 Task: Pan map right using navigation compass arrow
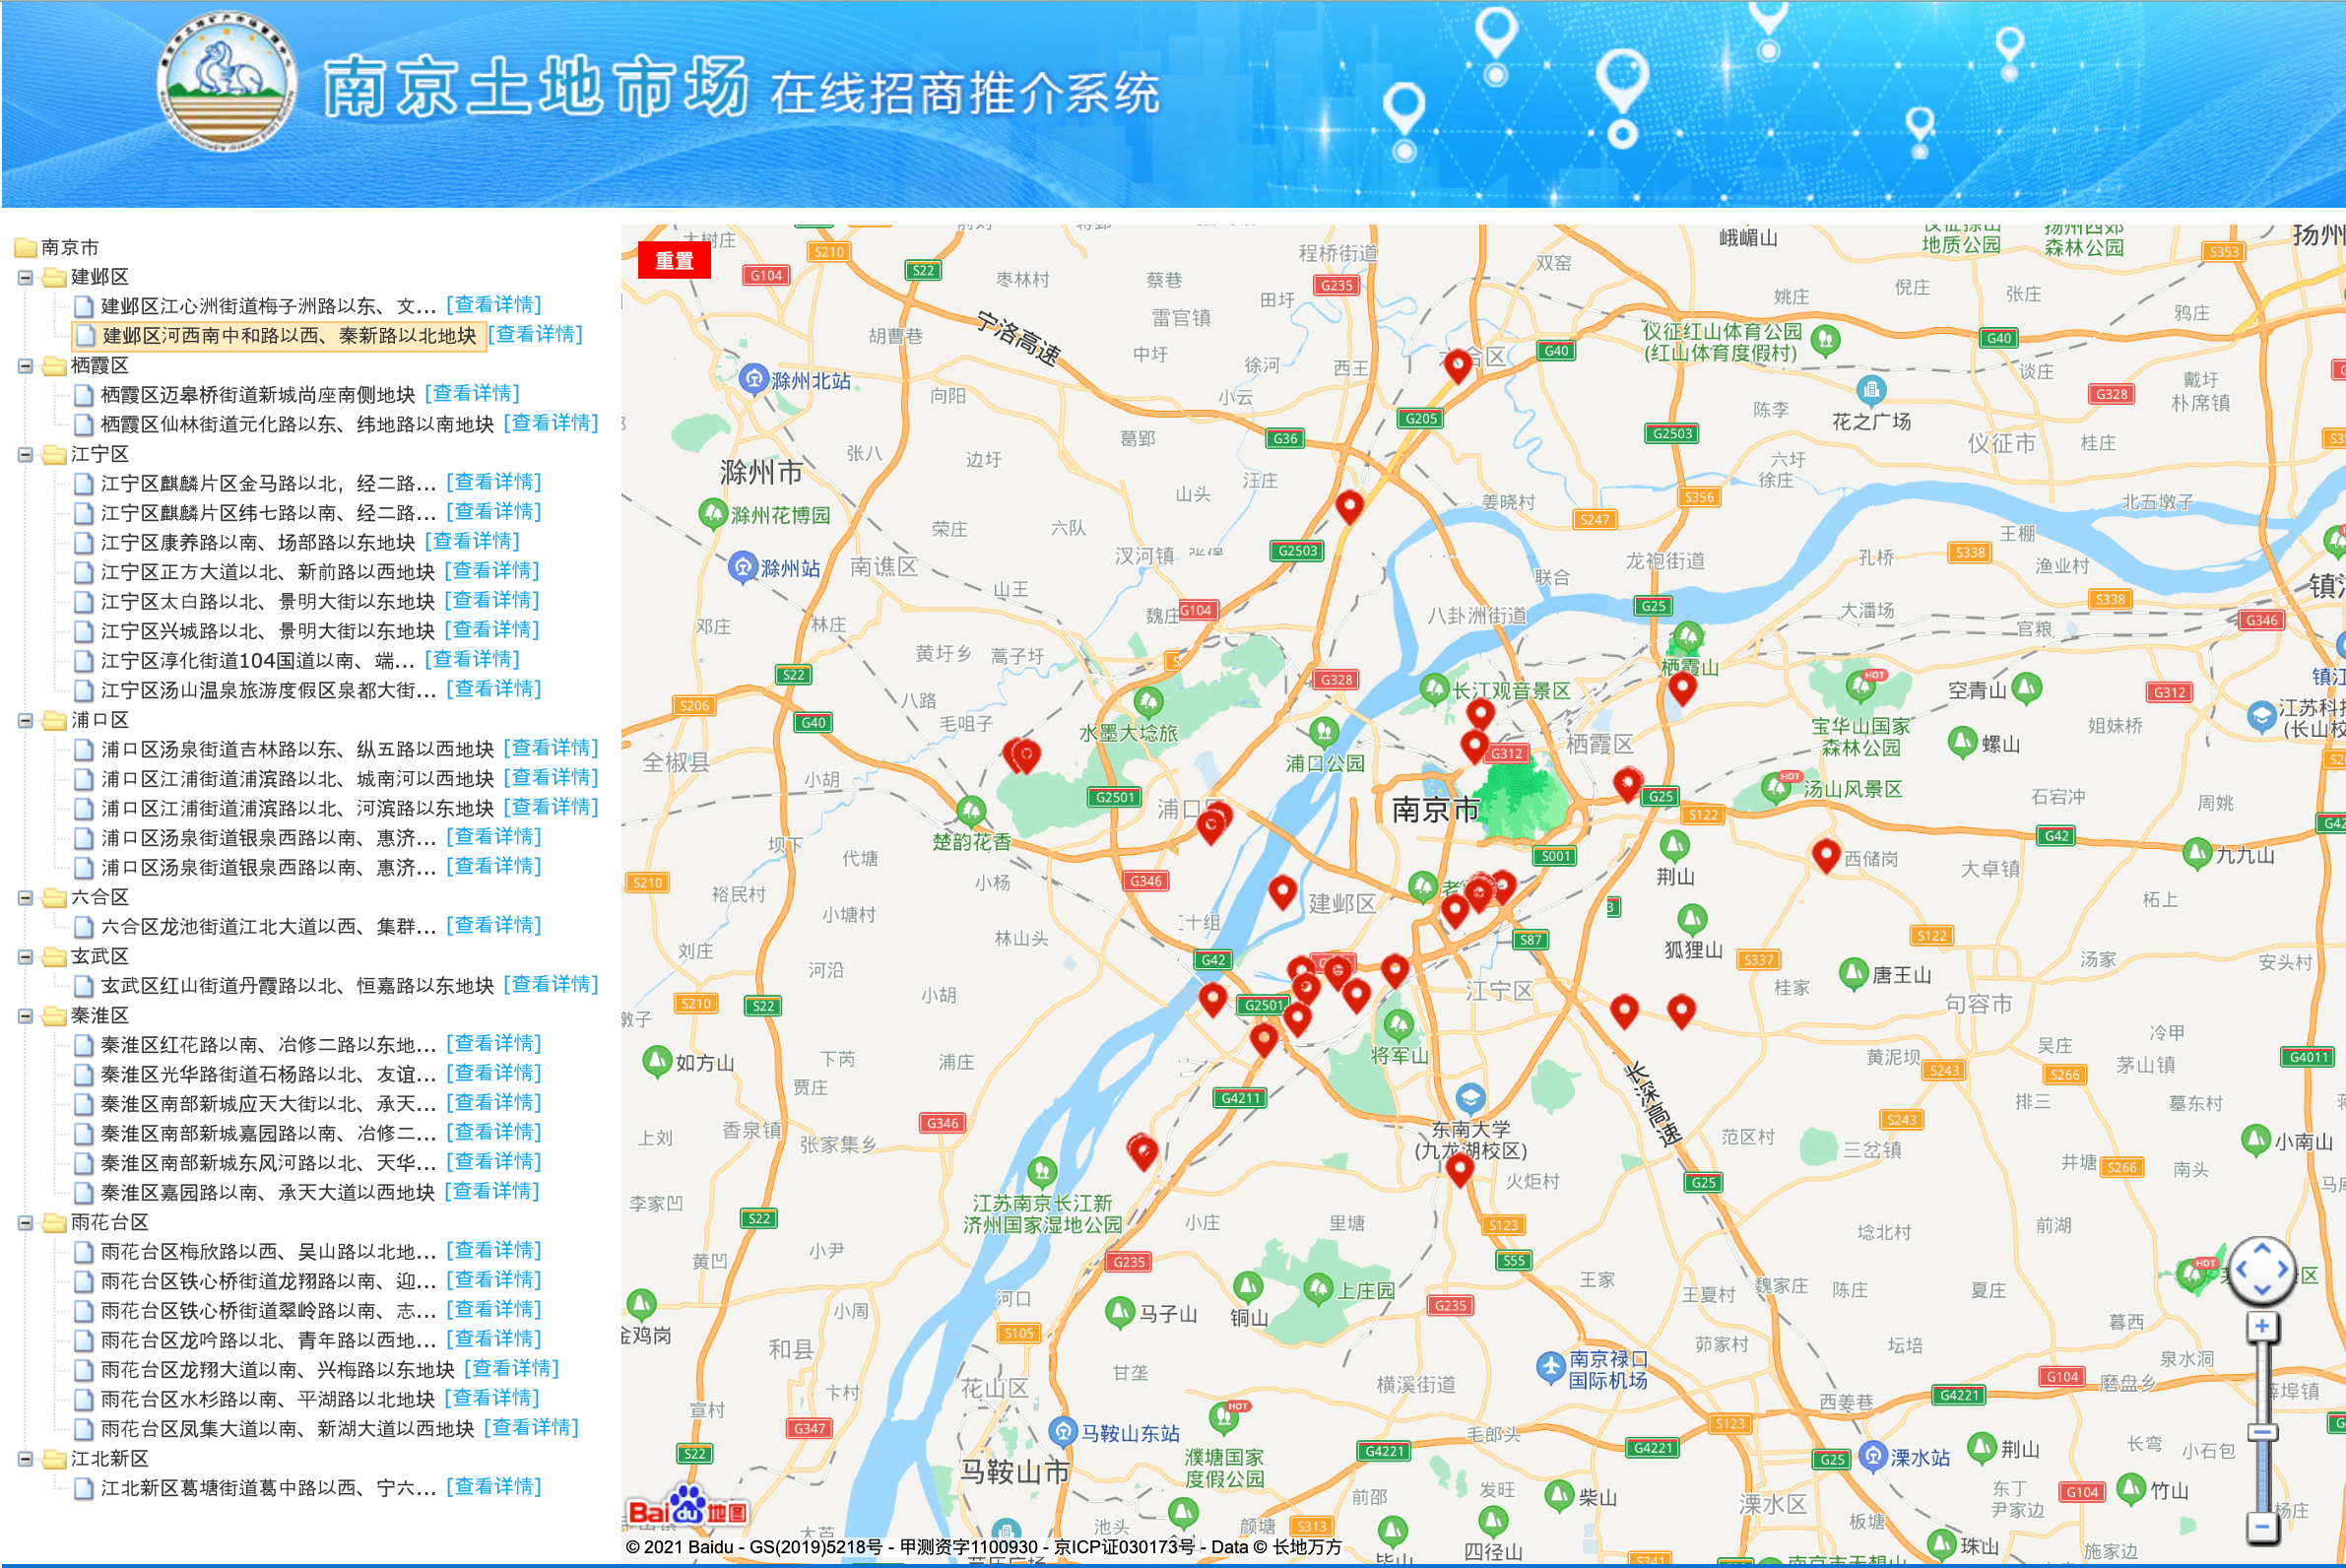(x=2283, y=1269)
